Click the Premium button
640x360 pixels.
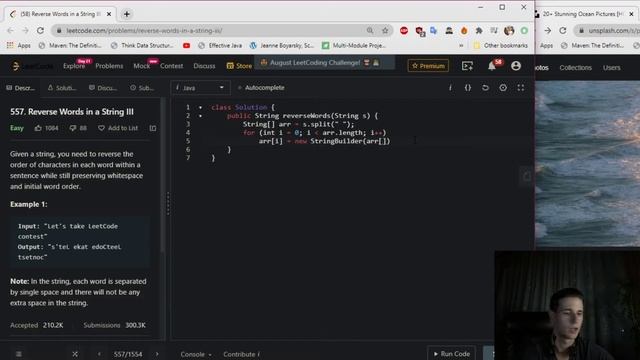pos(428,66)
